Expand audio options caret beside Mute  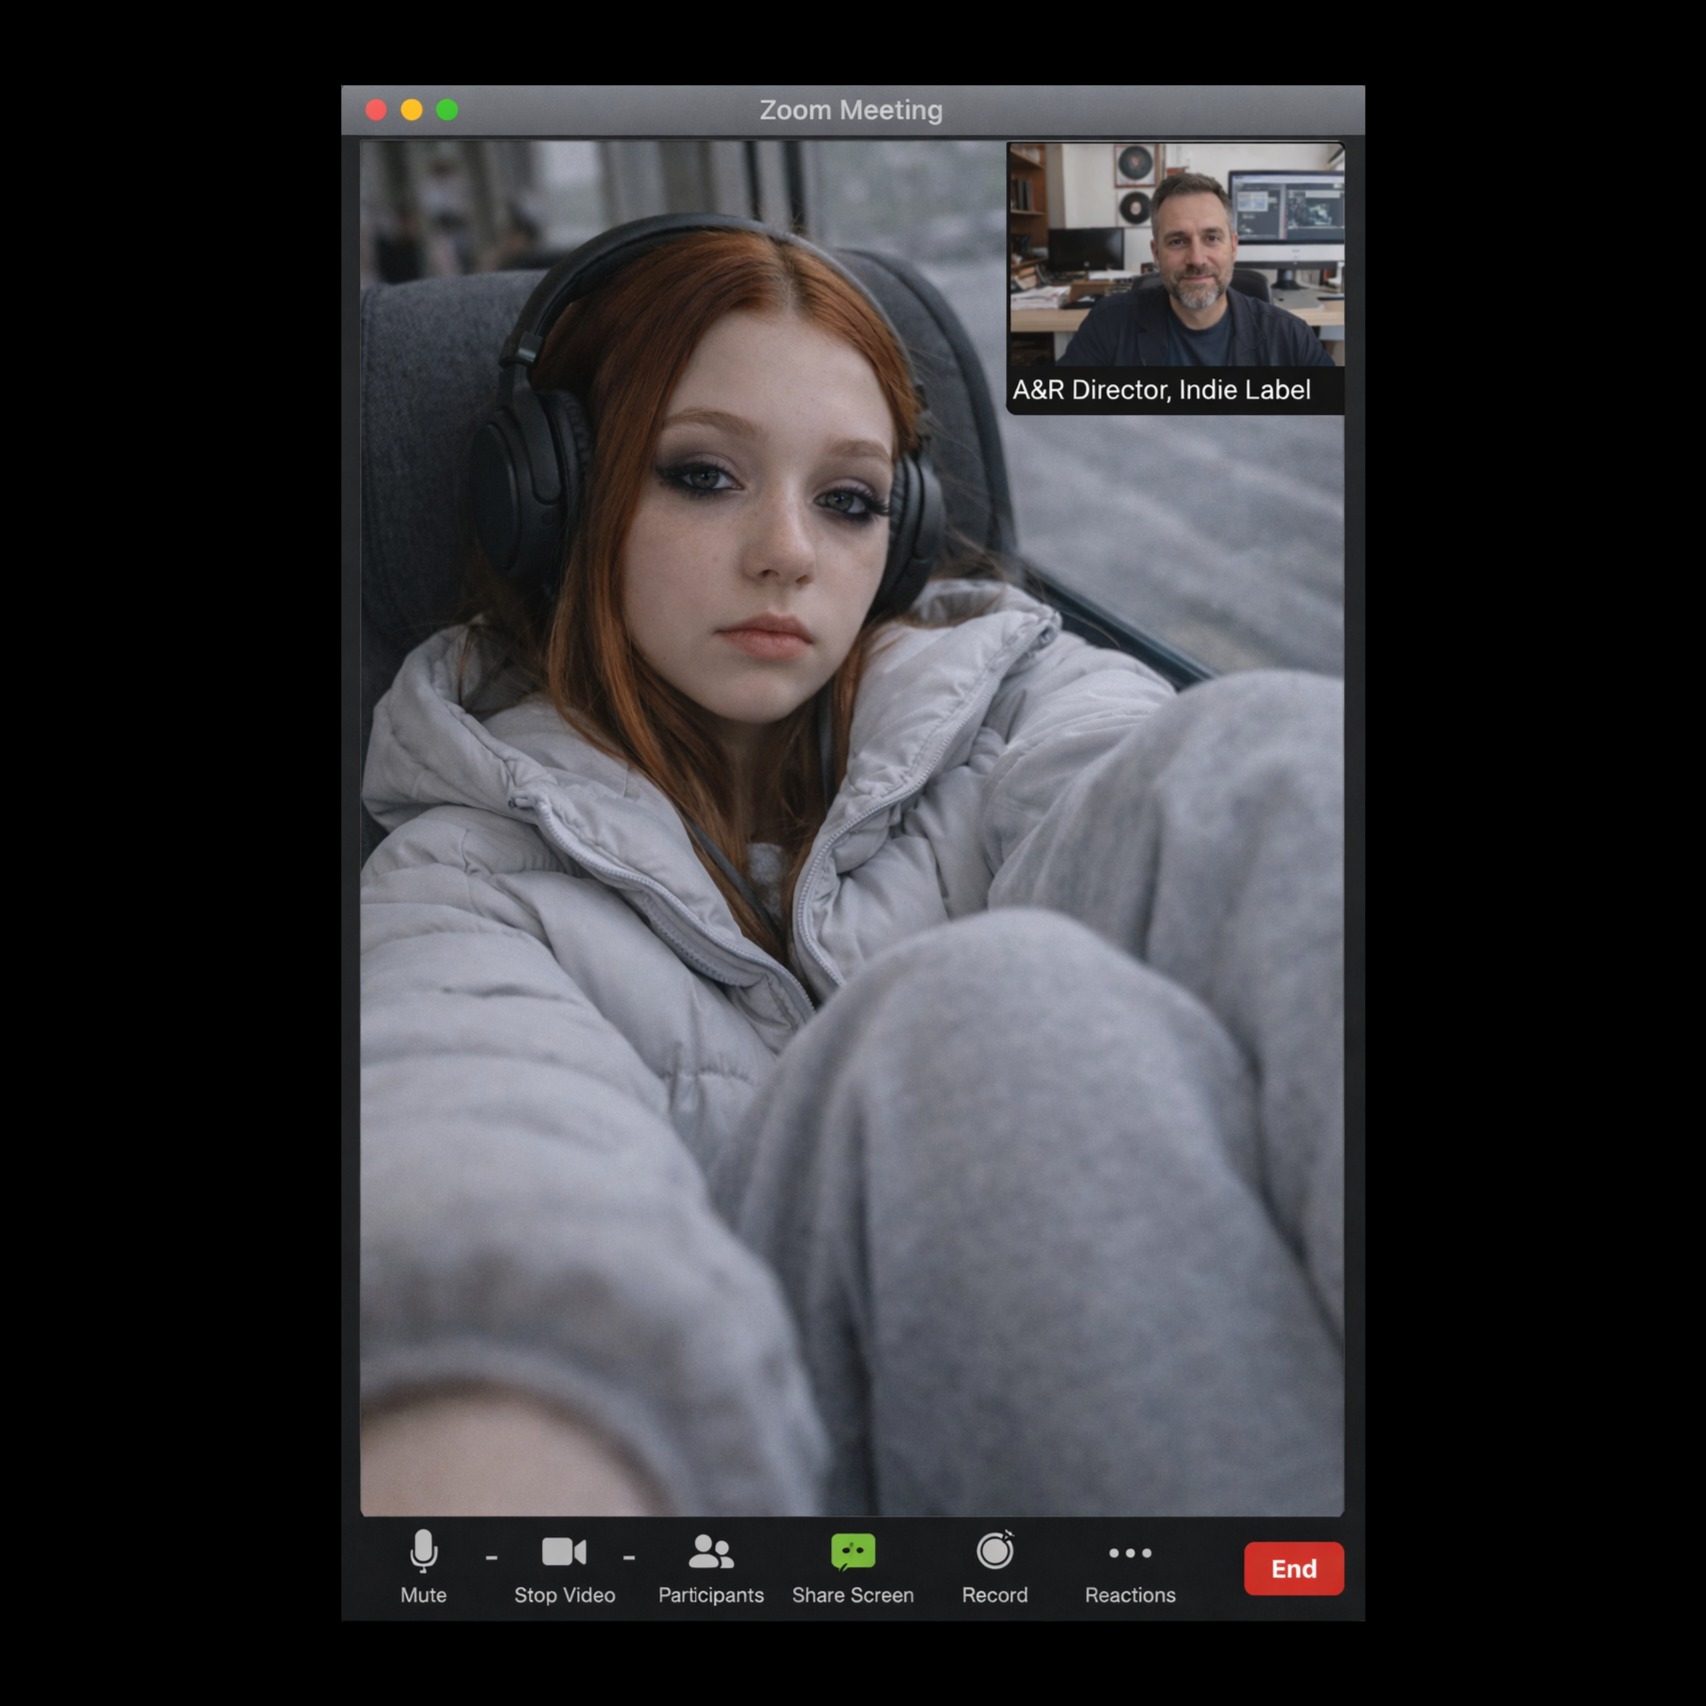click(491, 1558)
